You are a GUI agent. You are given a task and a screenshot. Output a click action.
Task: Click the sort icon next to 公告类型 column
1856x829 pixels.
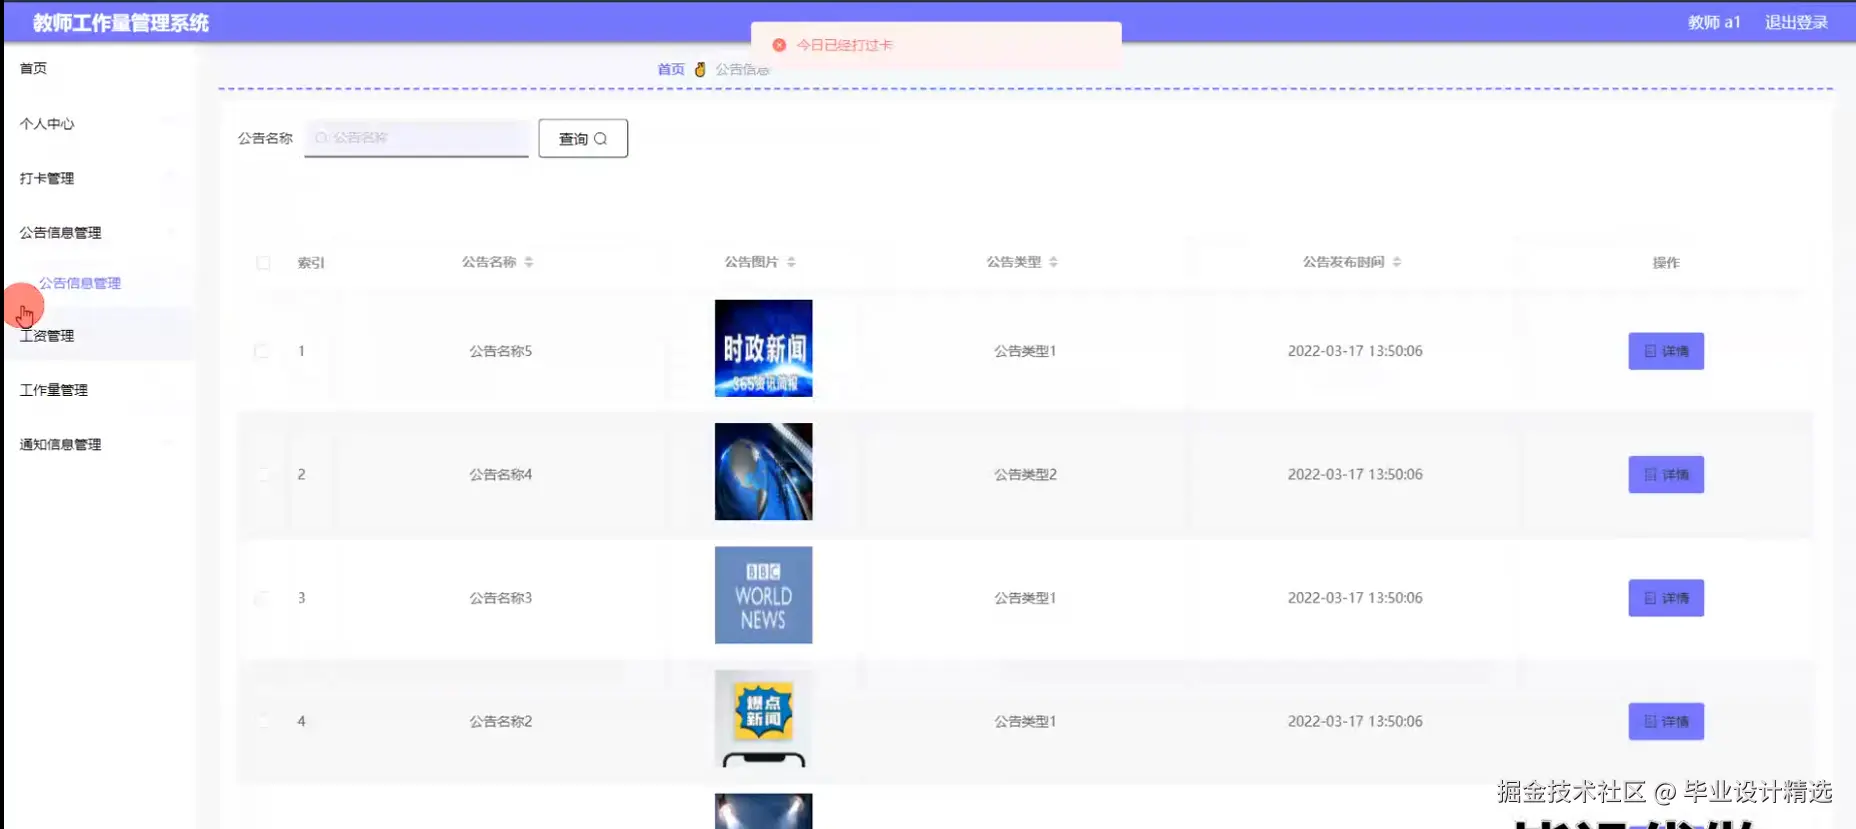pyautogui.click(x=1053, y=262)
